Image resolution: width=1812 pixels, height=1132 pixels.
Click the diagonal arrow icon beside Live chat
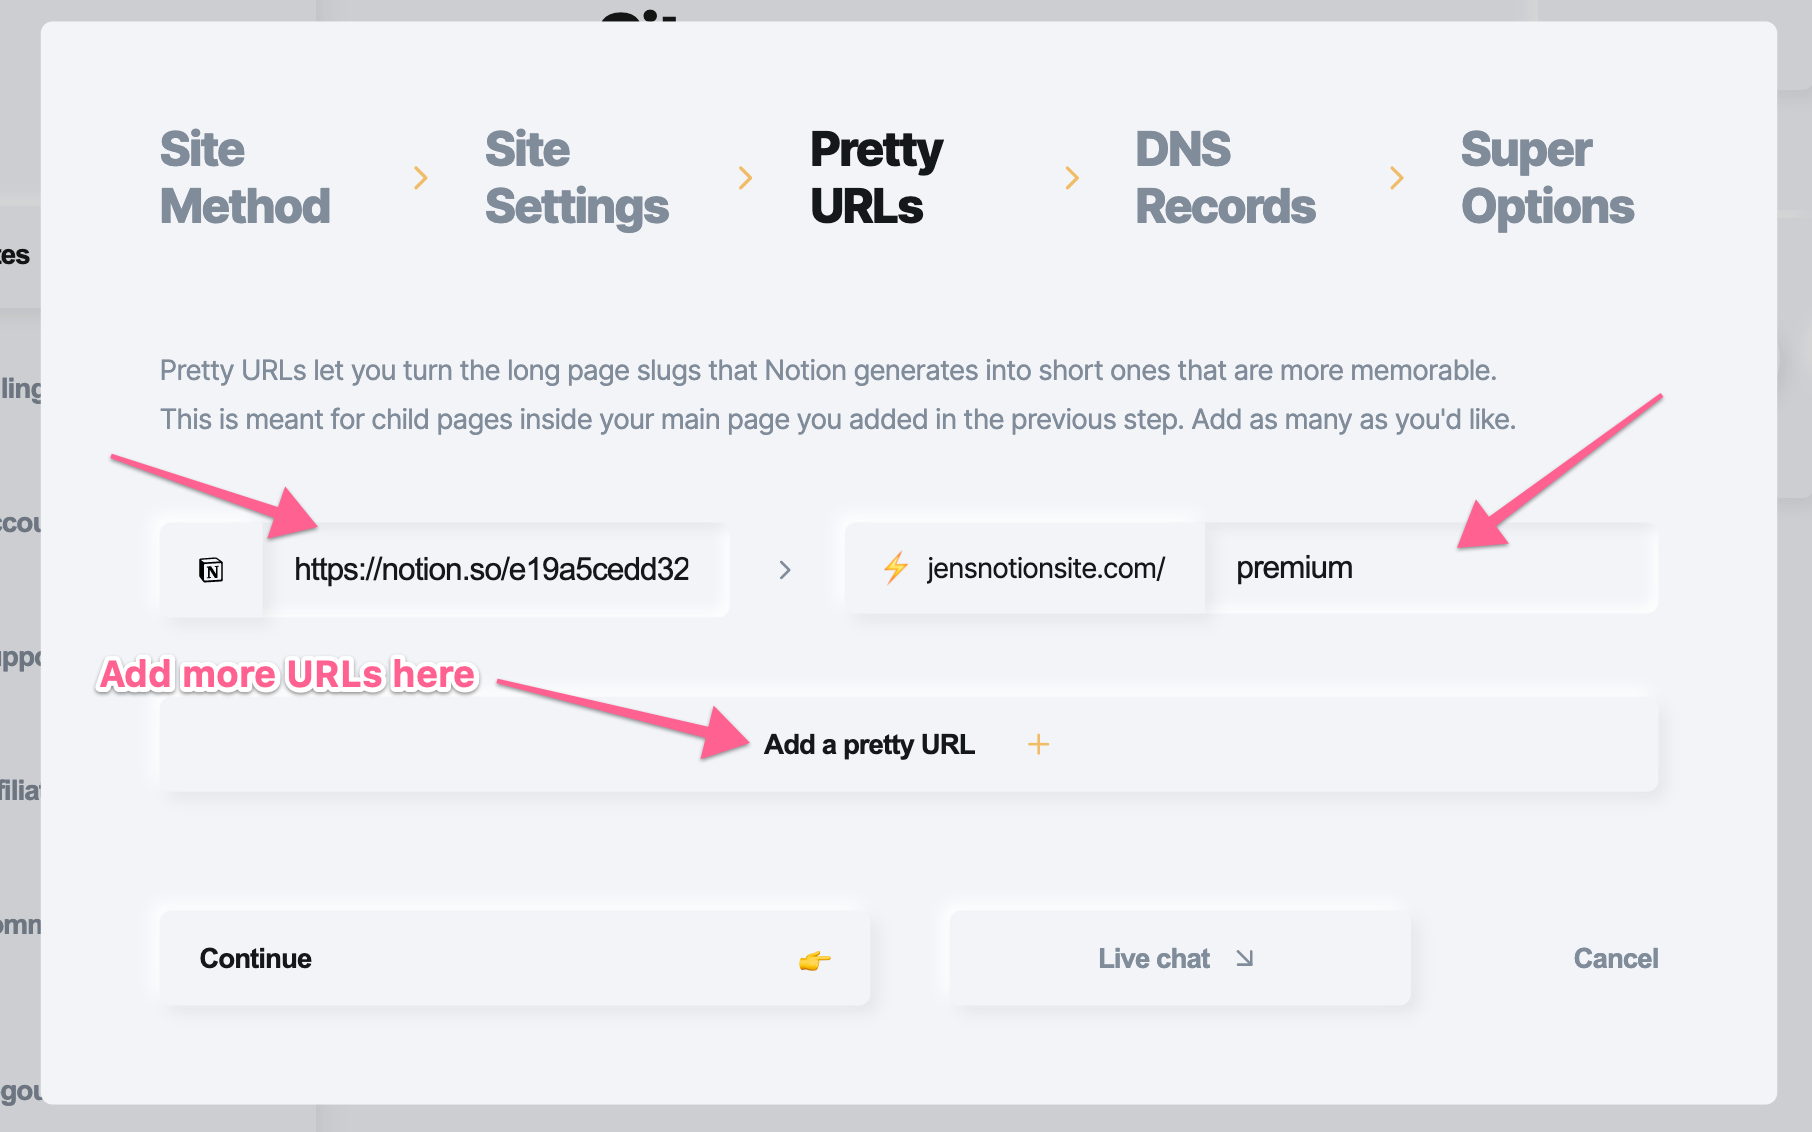click(1244, 958)
